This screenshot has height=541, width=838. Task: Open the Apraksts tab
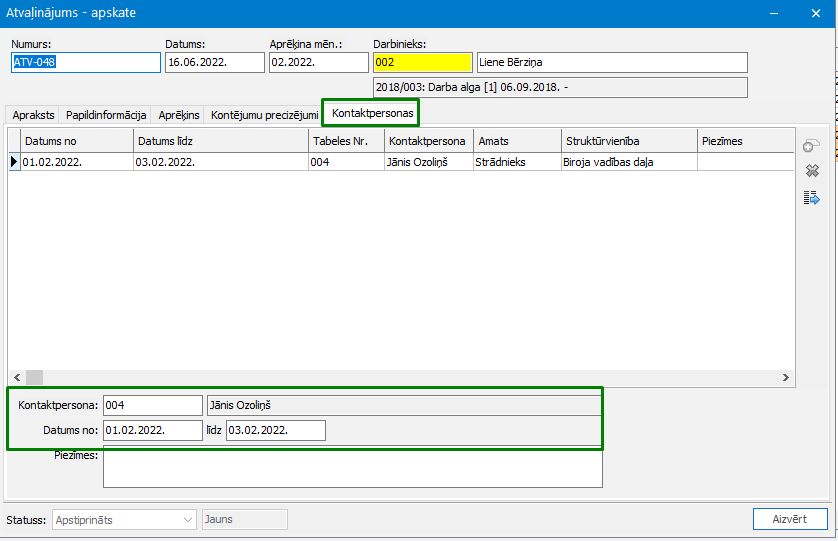tap(33, 115)
